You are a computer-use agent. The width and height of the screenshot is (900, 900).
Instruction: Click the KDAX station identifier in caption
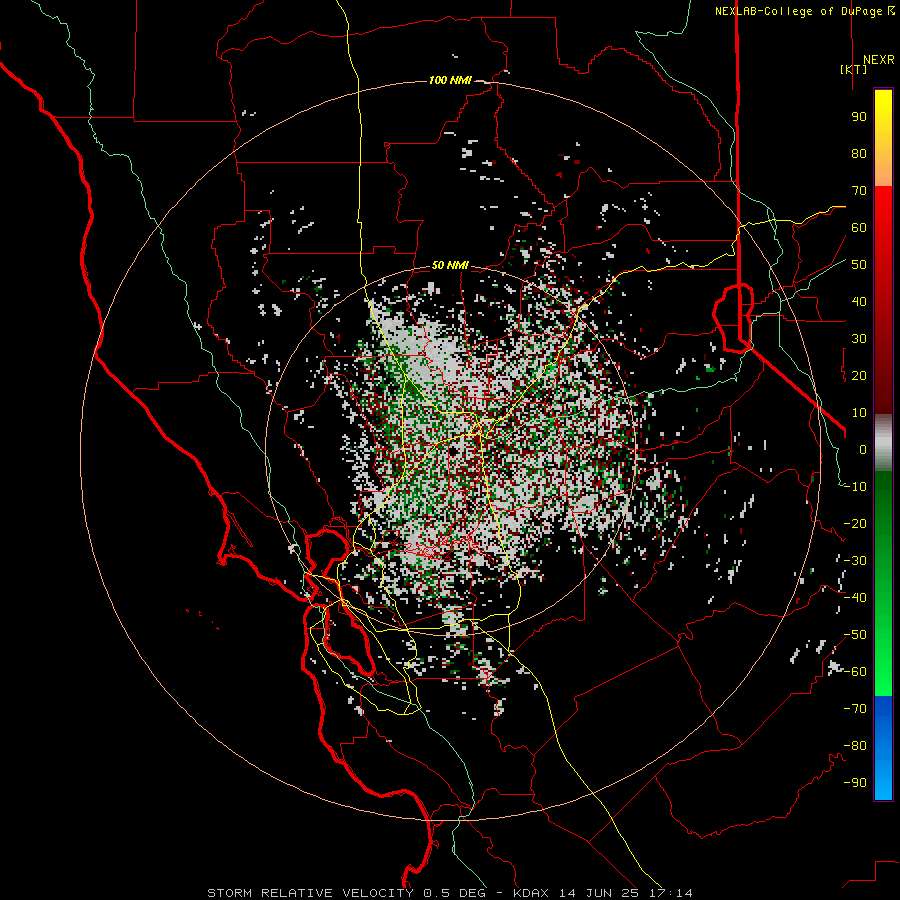tap(532, 893)
